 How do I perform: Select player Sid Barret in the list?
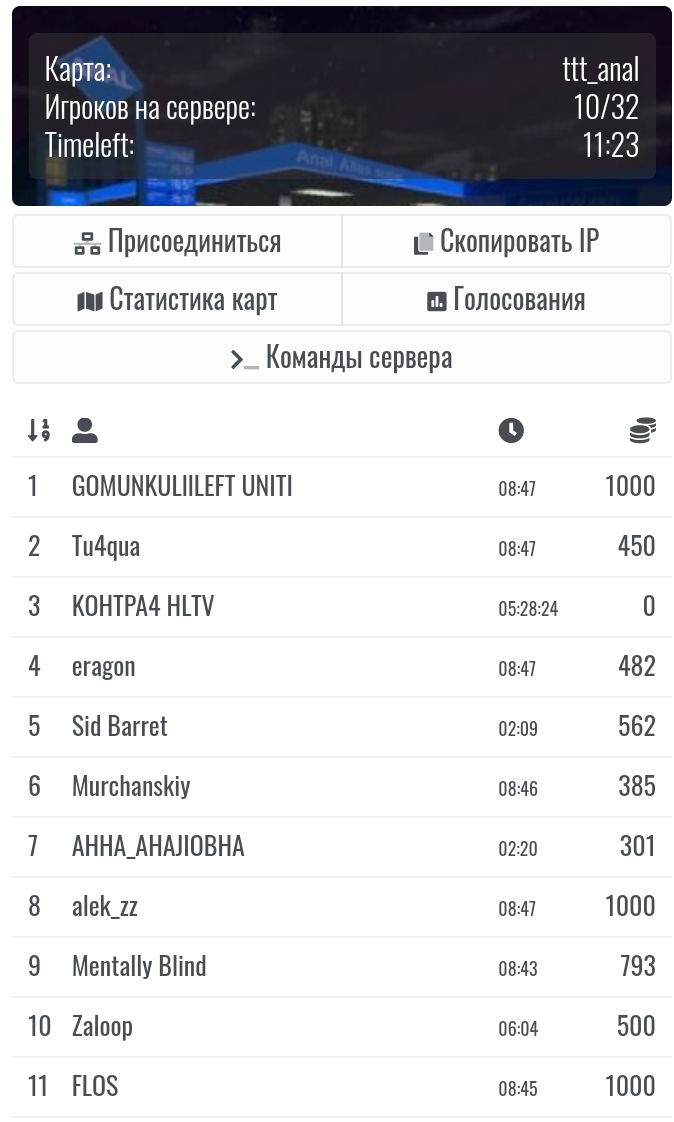pos(342,727)
